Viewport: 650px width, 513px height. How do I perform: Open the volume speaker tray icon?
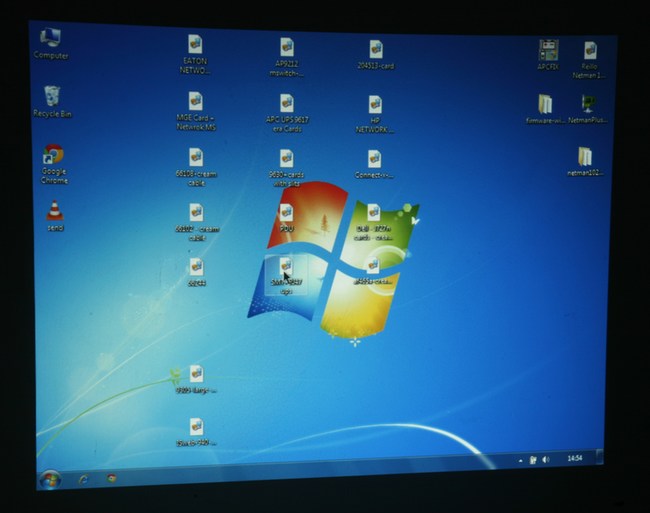546,460
